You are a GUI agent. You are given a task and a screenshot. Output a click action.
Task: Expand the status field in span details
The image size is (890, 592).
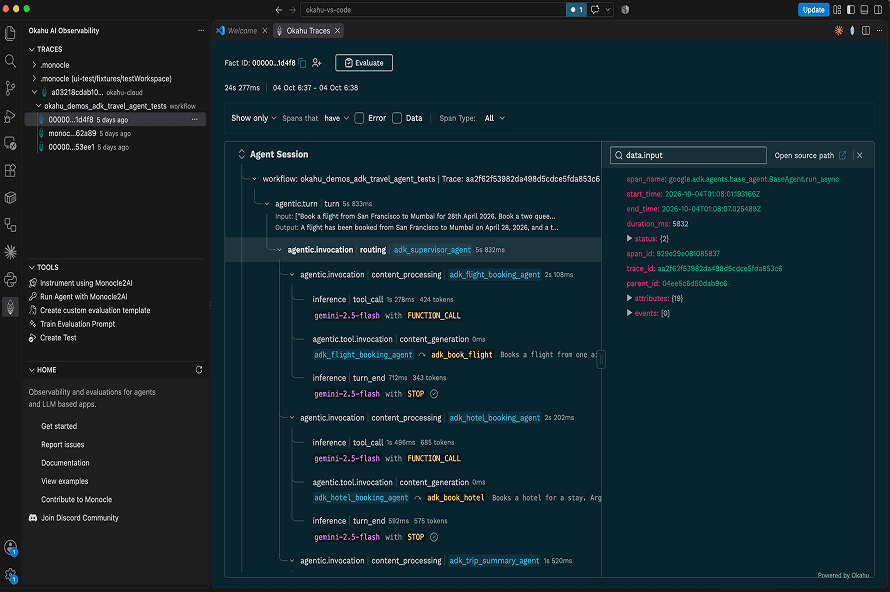tap(629, 238)
